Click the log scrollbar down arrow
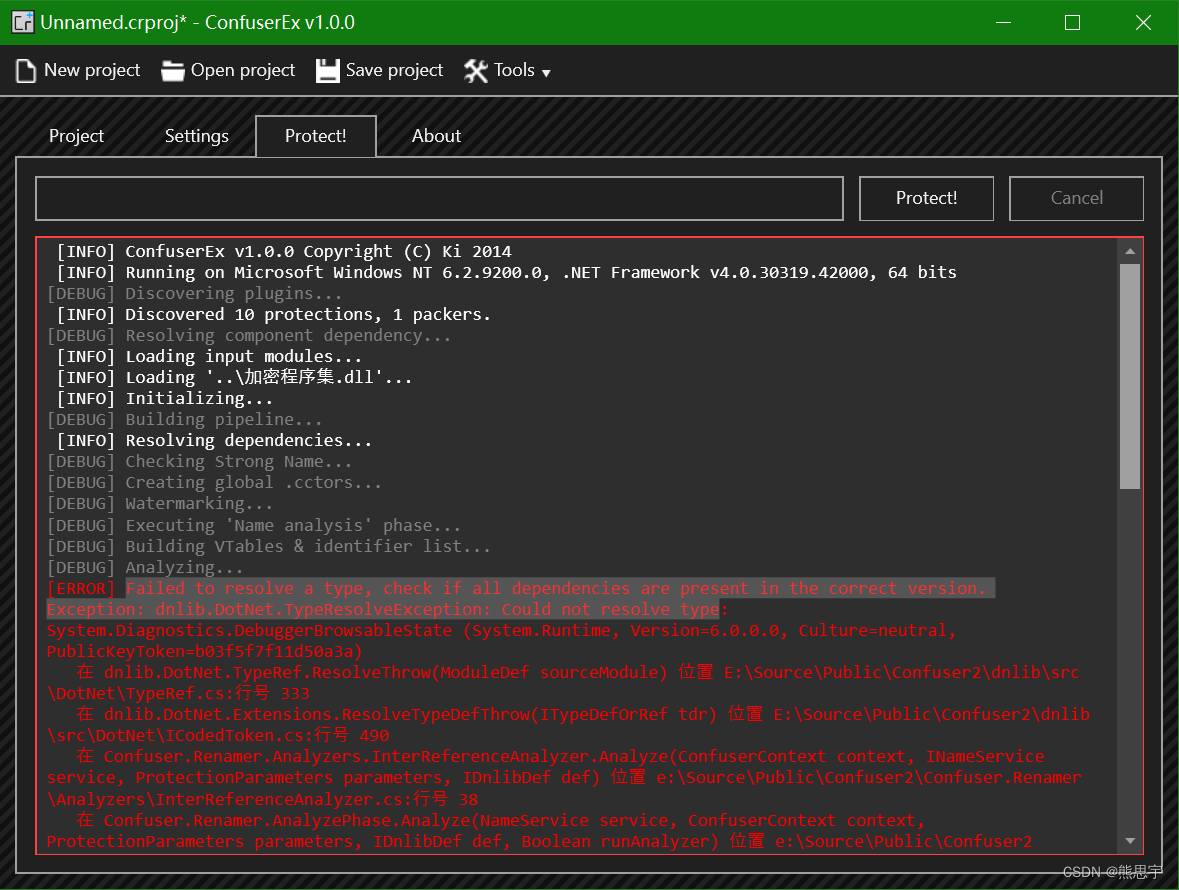The width and height of the screenshot is (1179, 890). pos(1130,841)
